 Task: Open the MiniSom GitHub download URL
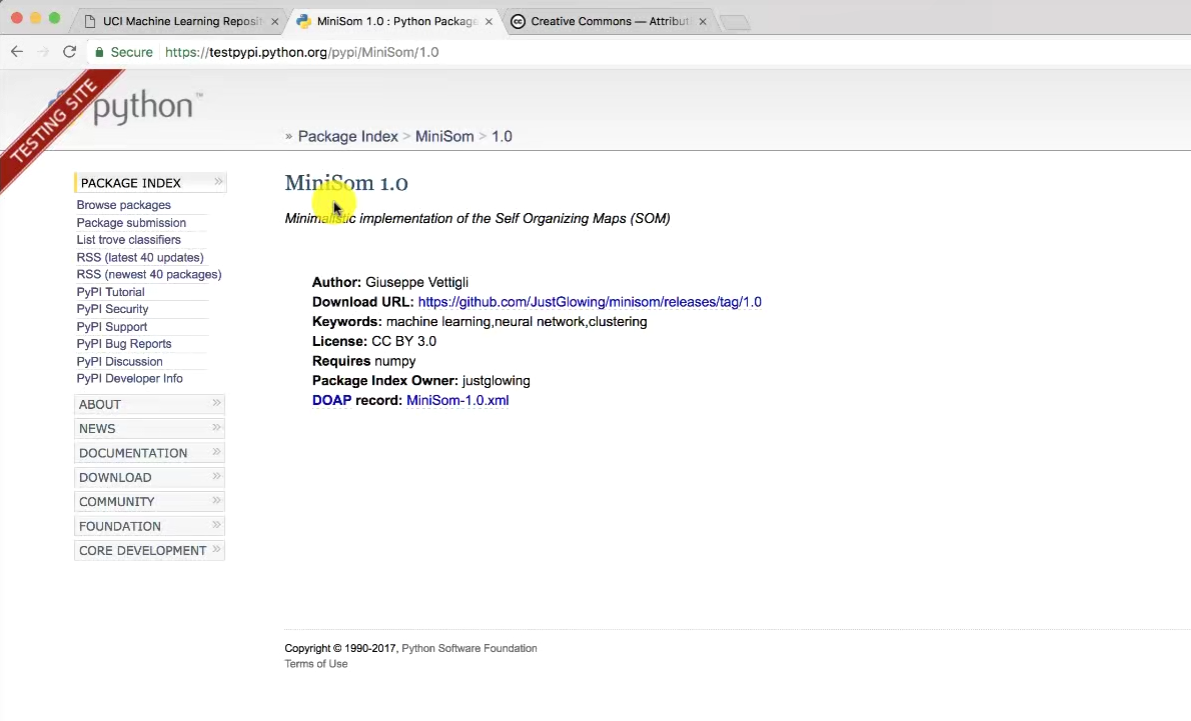pyautogui.click(x=589, y=302)
